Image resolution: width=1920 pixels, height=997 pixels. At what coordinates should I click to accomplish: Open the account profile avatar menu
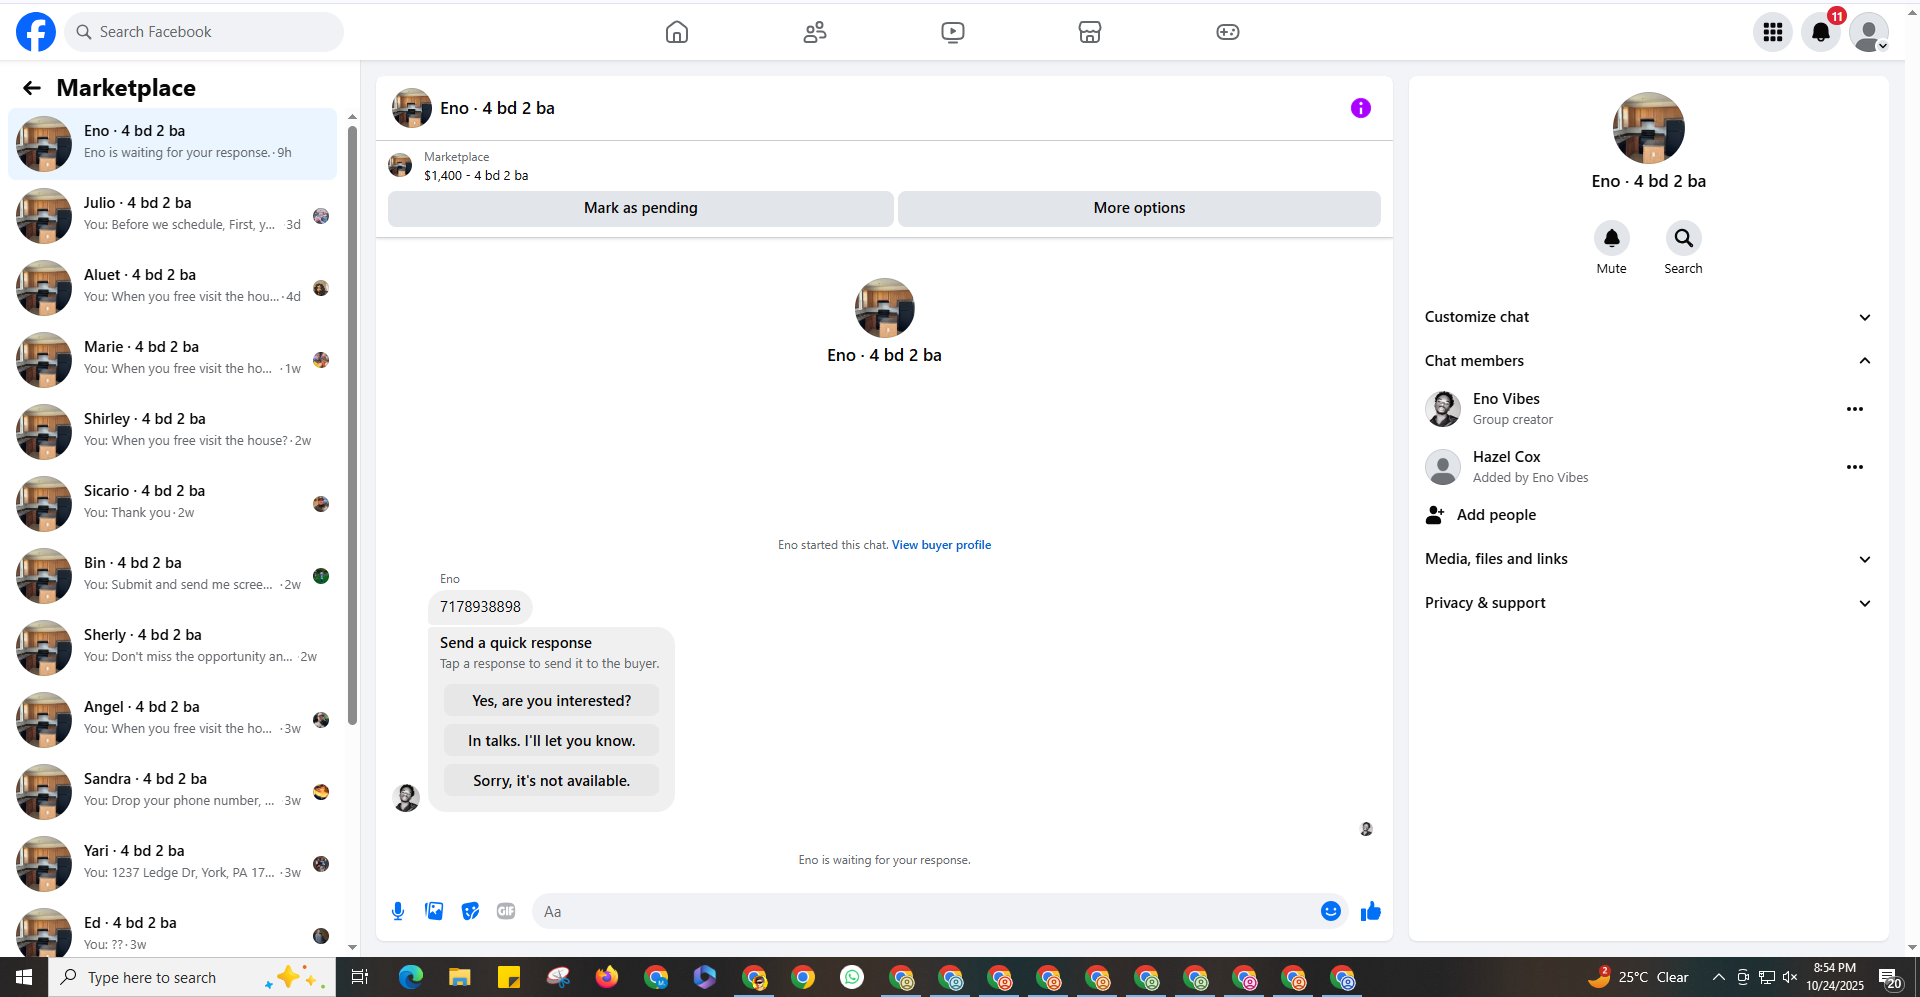click(x=1869, y=32)
